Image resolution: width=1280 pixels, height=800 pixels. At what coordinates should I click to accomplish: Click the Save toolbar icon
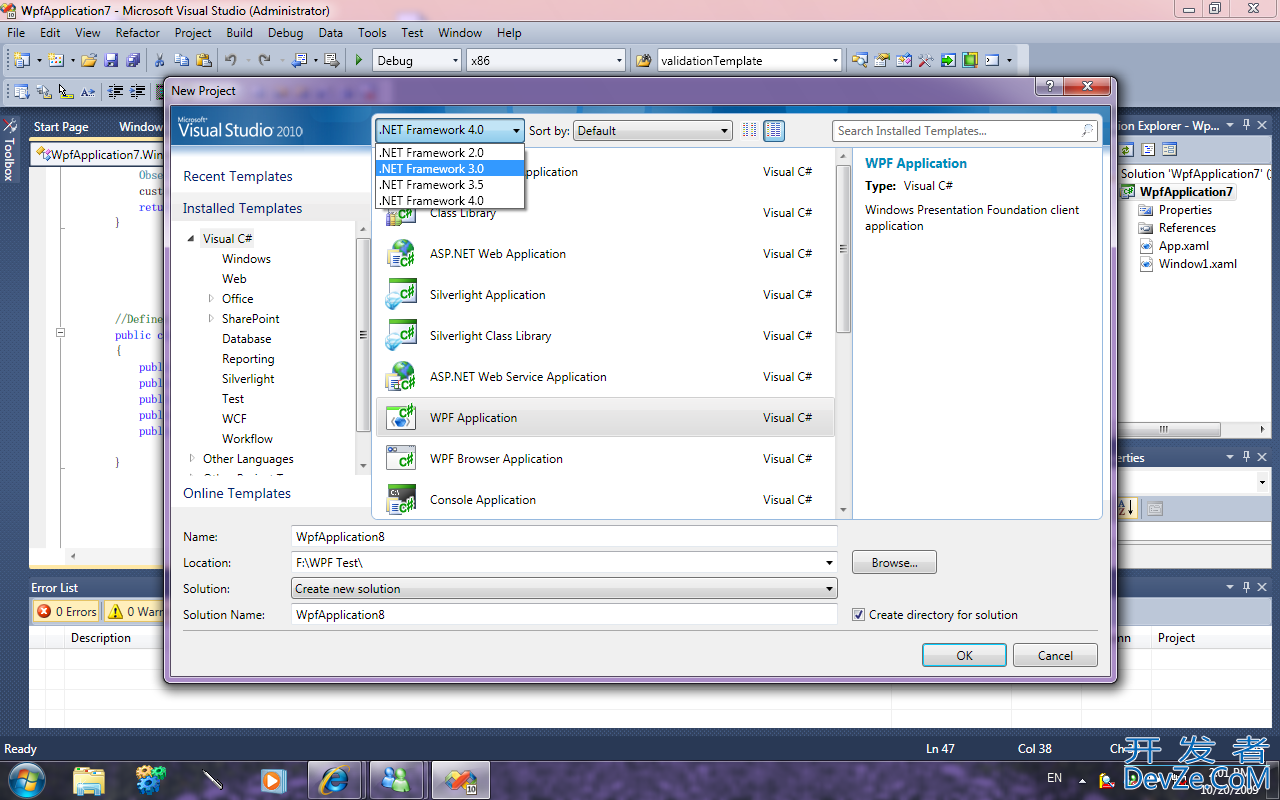112,60
